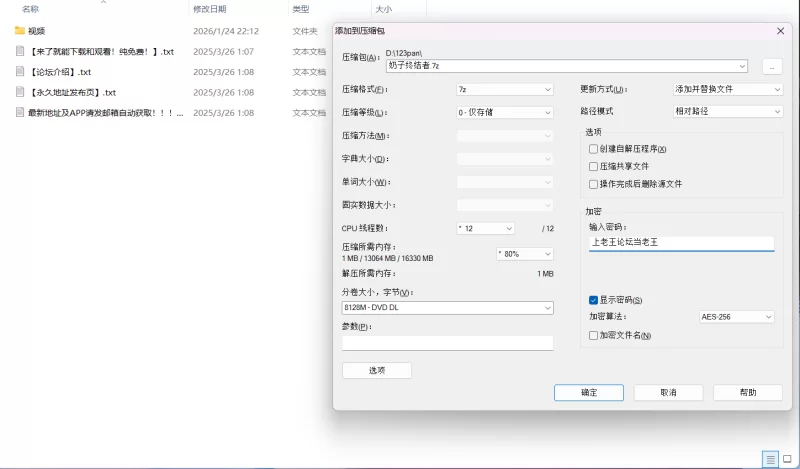This screenshot has height=469, width=800.
Task: Open 压缩格式 dropdown showing 7z
Action: point(505,89)
